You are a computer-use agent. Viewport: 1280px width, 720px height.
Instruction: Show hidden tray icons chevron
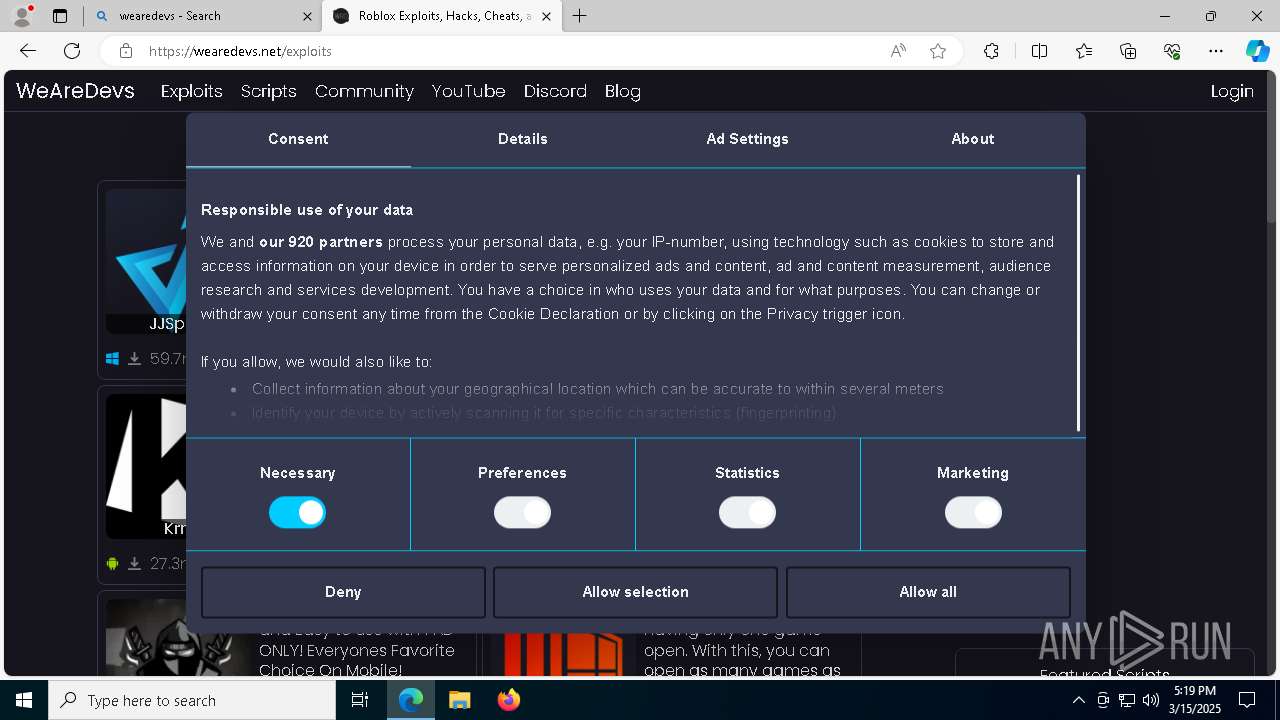(1079, 700)
